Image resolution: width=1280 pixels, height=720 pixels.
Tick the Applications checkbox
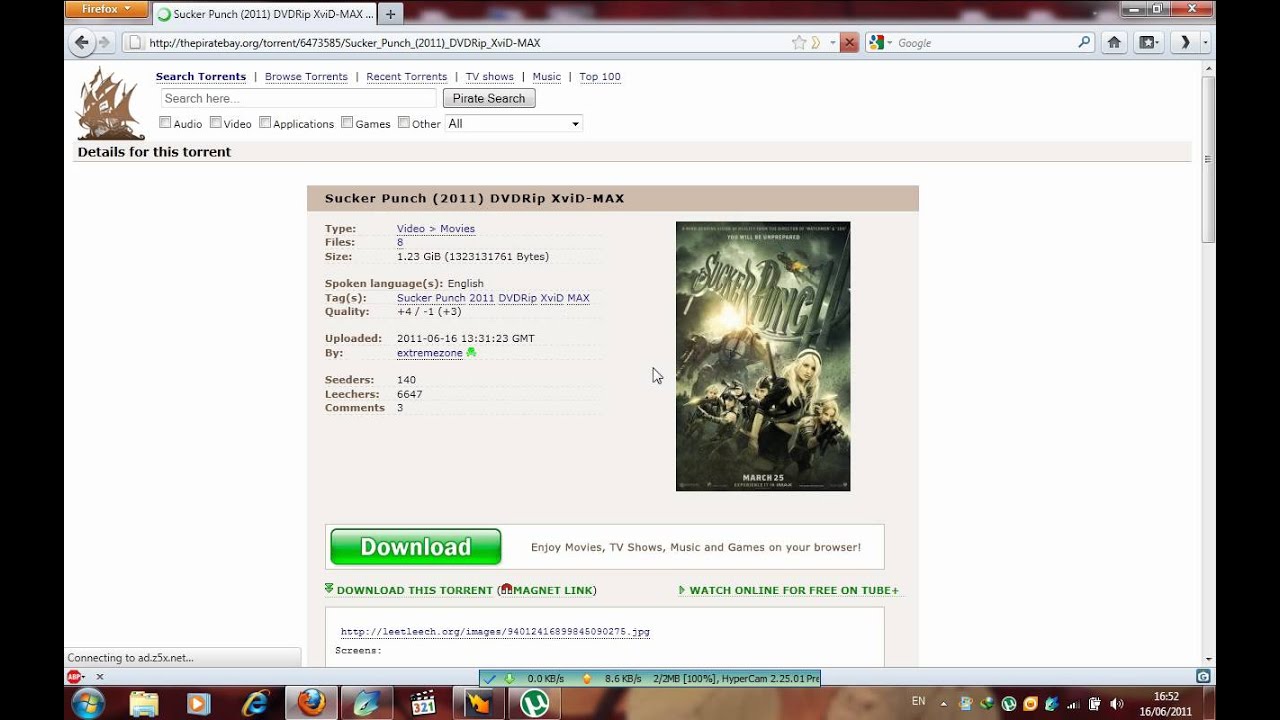click(x=265, y=123)
